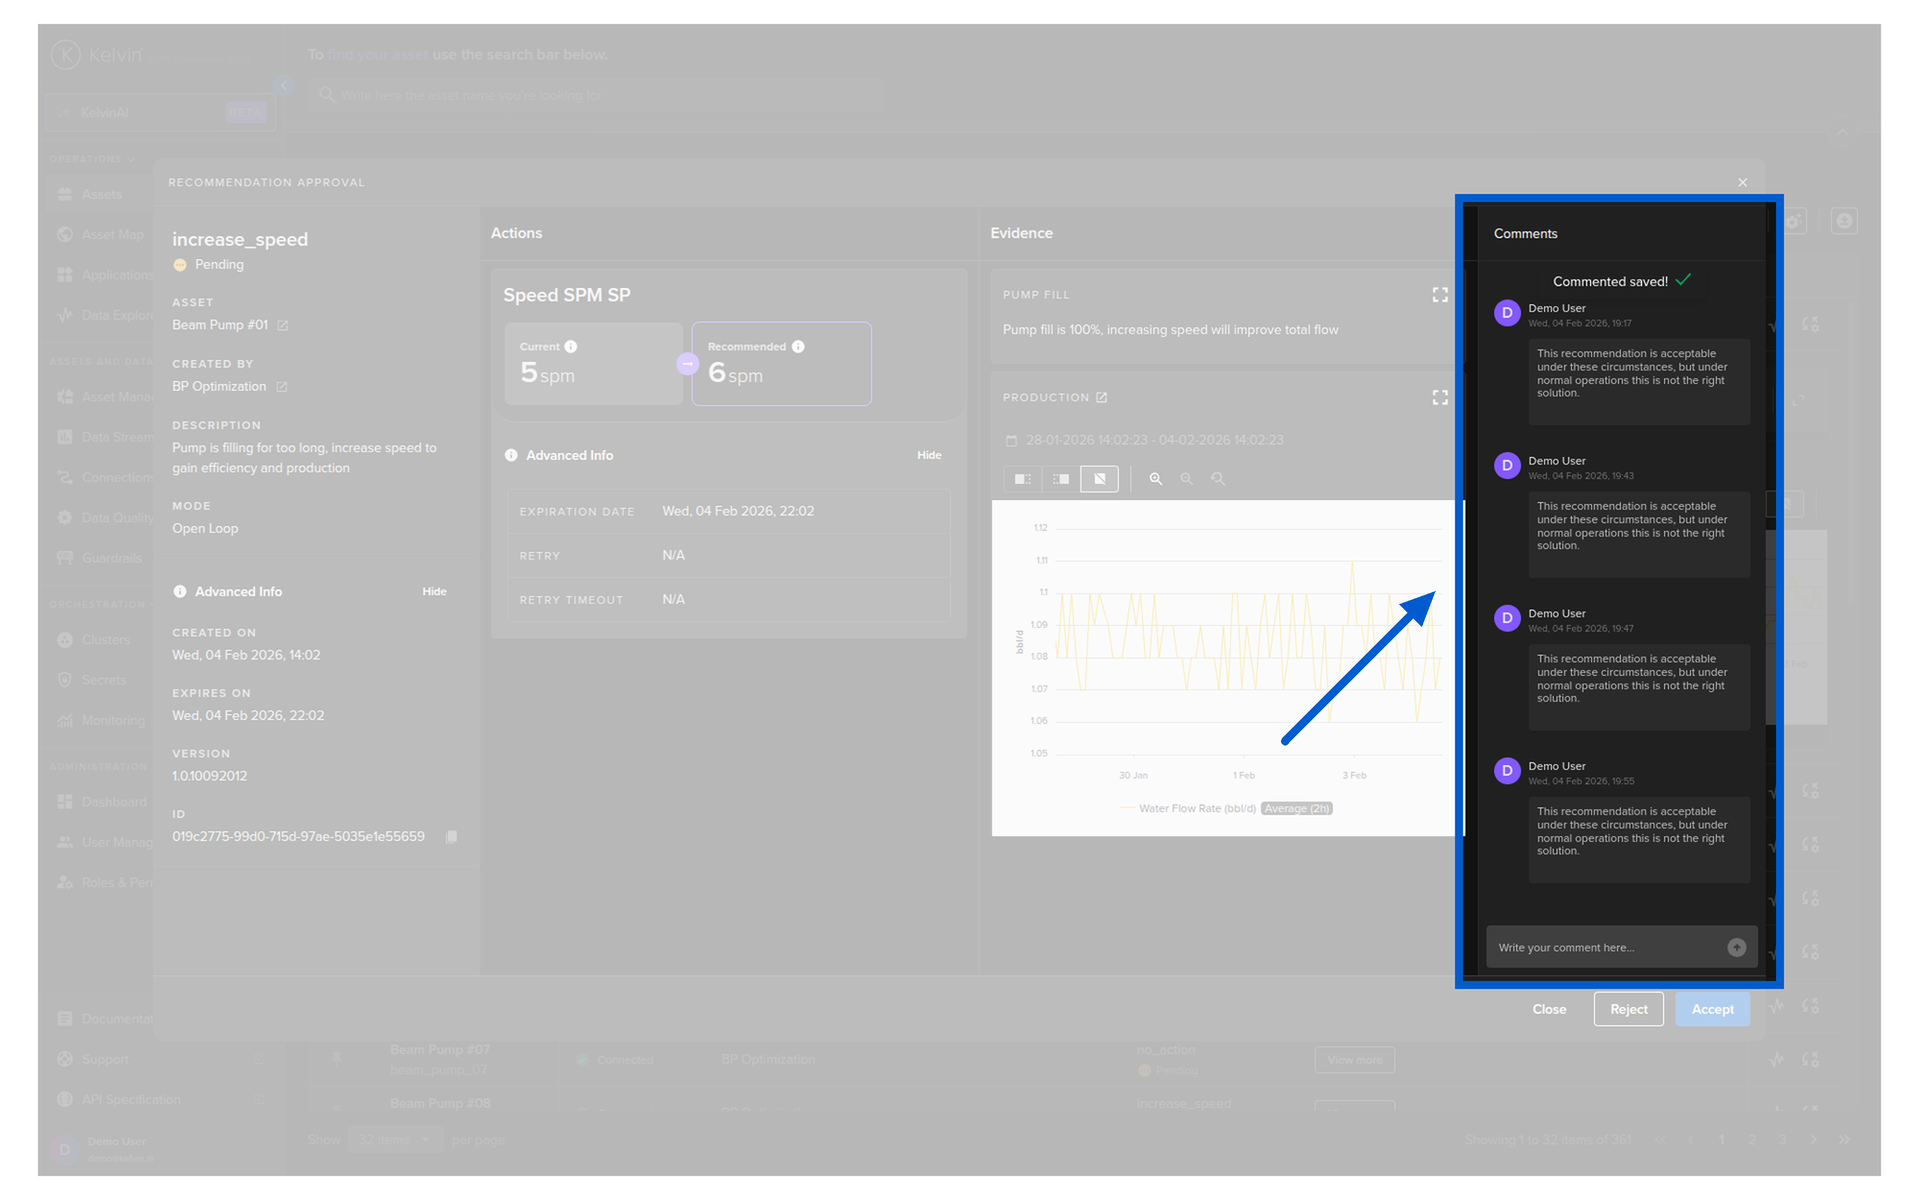Click the chart zoom-out magnifier icon
The height and width of the screenshot is (1200, 1920).
click(x=1186, y=479)
